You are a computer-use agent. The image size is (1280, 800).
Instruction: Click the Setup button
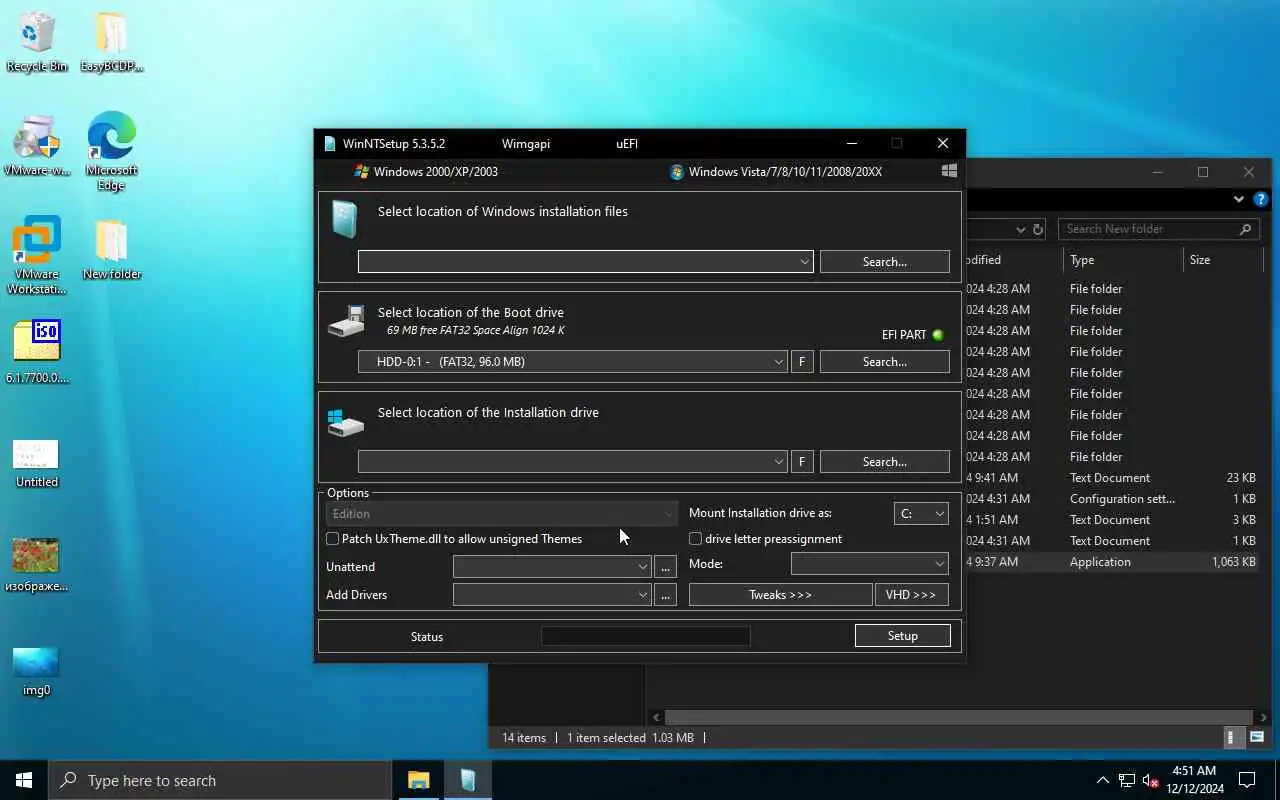point(902,636)
